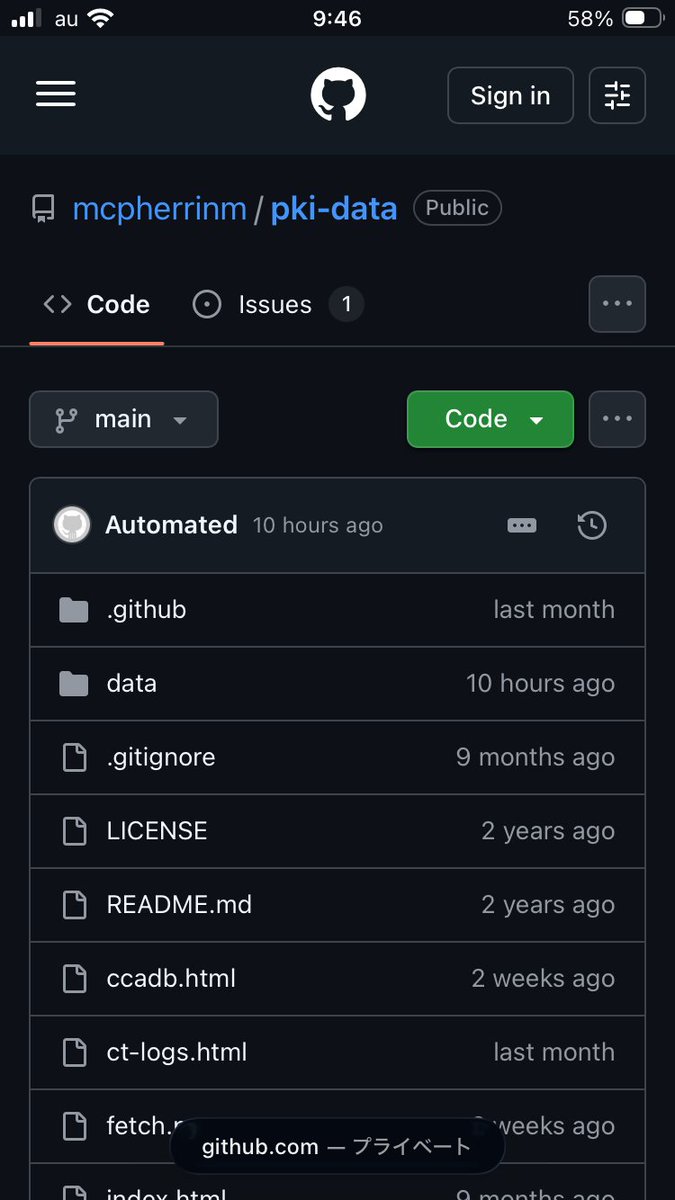Open the main branch dropdown
The width and height of the screenshot is (675, 1200).
[x=124, y=419]
